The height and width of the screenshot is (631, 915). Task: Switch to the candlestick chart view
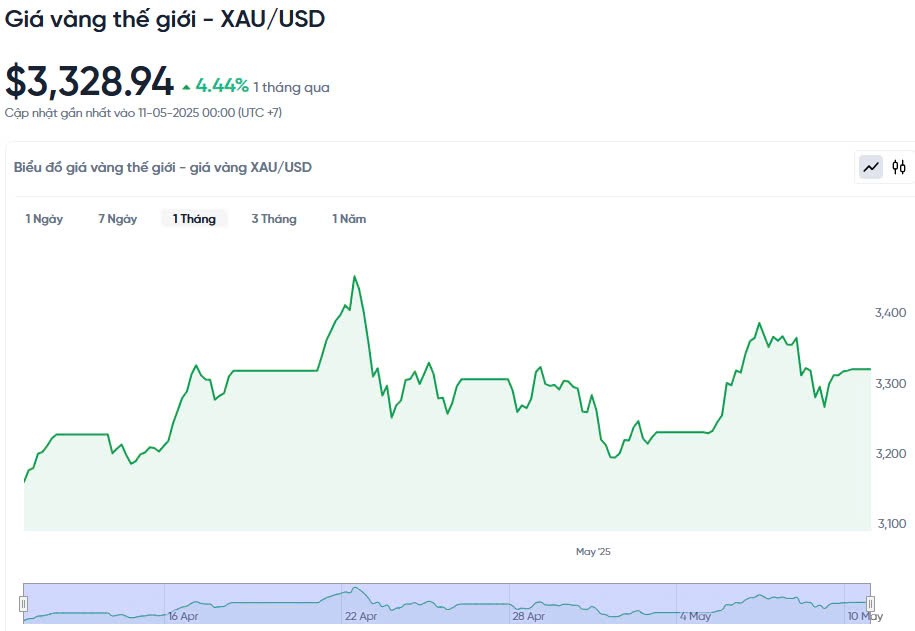coord(899,167)
